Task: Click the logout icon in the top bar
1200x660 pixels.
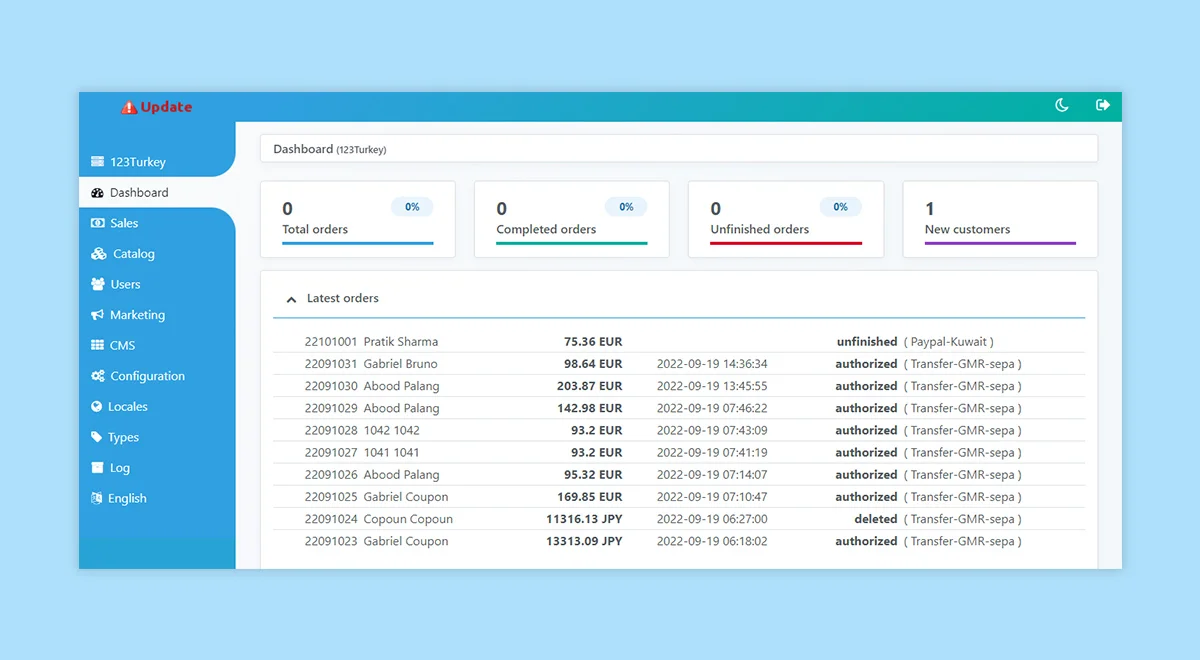Action: [1101, 105]
